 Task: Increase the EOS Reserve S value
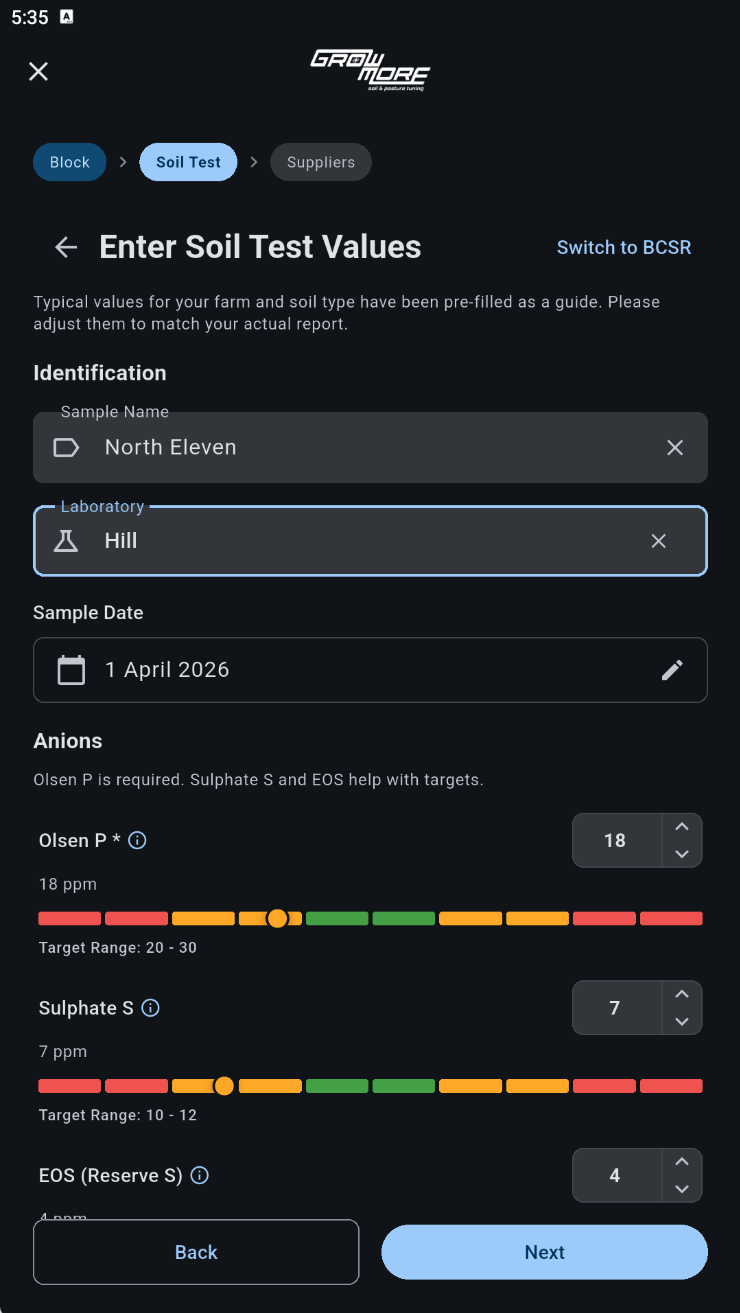[x=682, y=1162]
